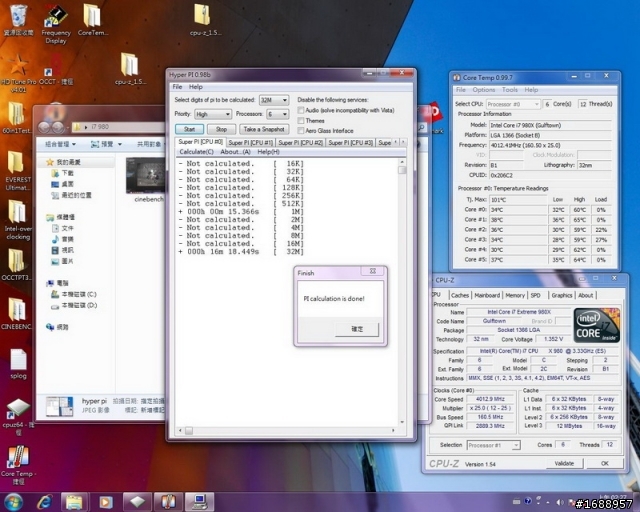Viewport: 640px width, 512px height.
Task: Open CINEBENCH desktop folder
Action: [16, 314]
